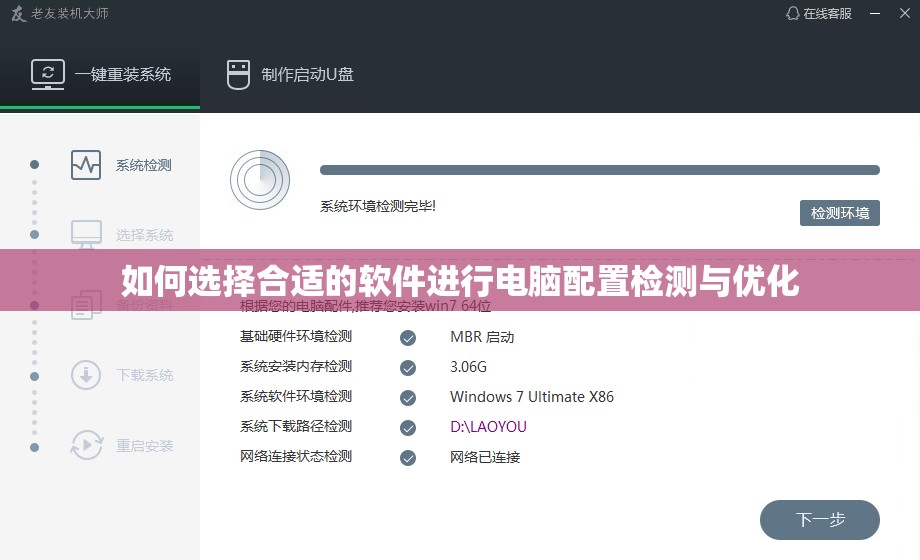Click the 基础硬件环境检测 label
The height and width of the screenshot is (560, 920).
click(x=296, y=336)
